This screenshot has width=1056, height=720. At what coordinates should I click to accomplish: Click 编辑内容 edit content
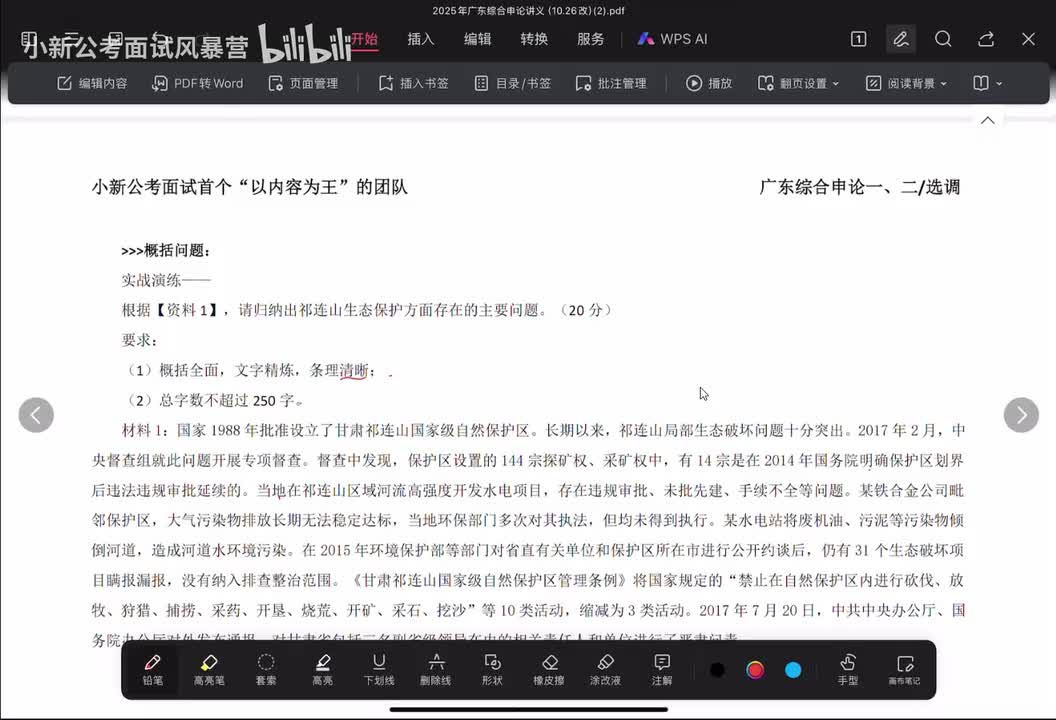(92, 84)
